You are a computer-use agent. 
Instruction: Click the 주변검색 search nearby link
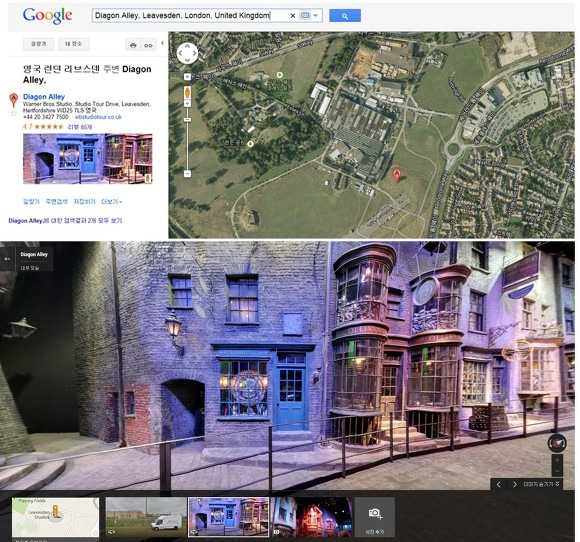(x=56, y=202)
